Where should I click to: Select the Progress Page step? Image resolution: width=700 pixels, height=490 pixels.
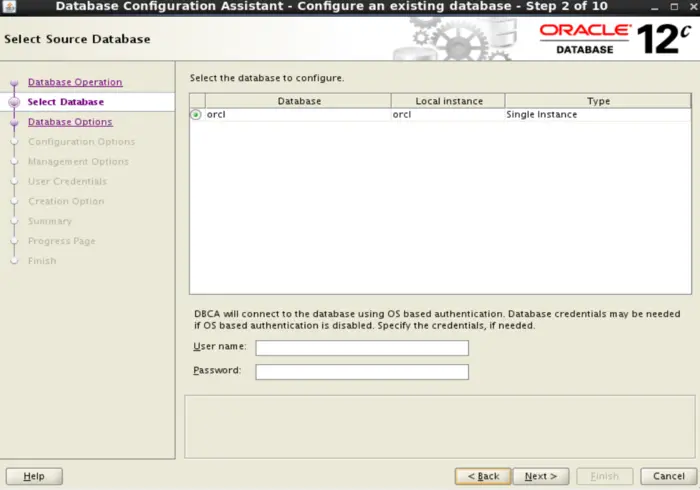[62, 241]
